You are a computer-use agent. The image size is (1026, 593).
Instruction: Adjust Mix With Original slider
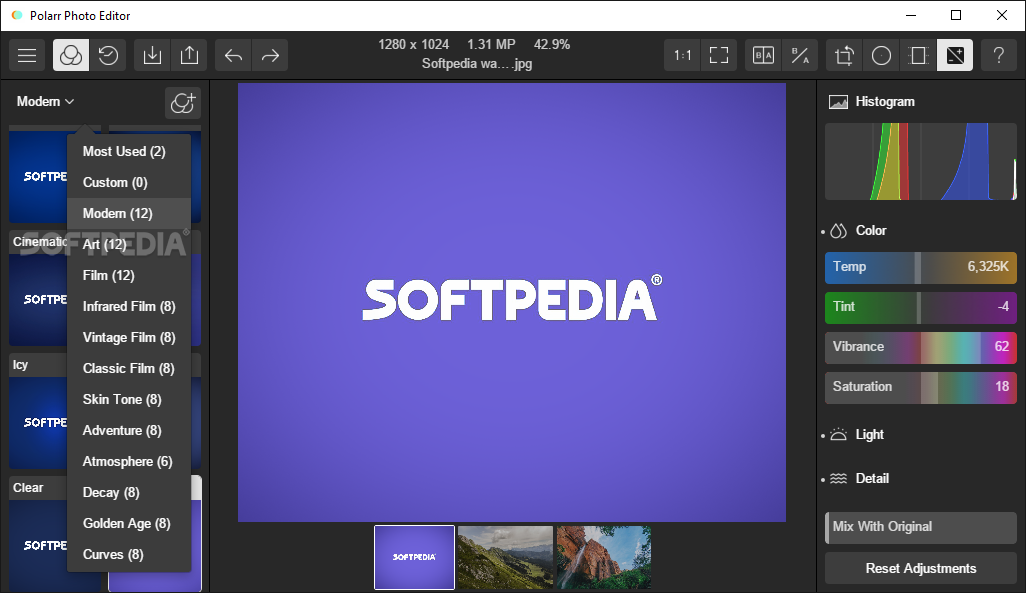pyautogui.click(x=921, y=527)
